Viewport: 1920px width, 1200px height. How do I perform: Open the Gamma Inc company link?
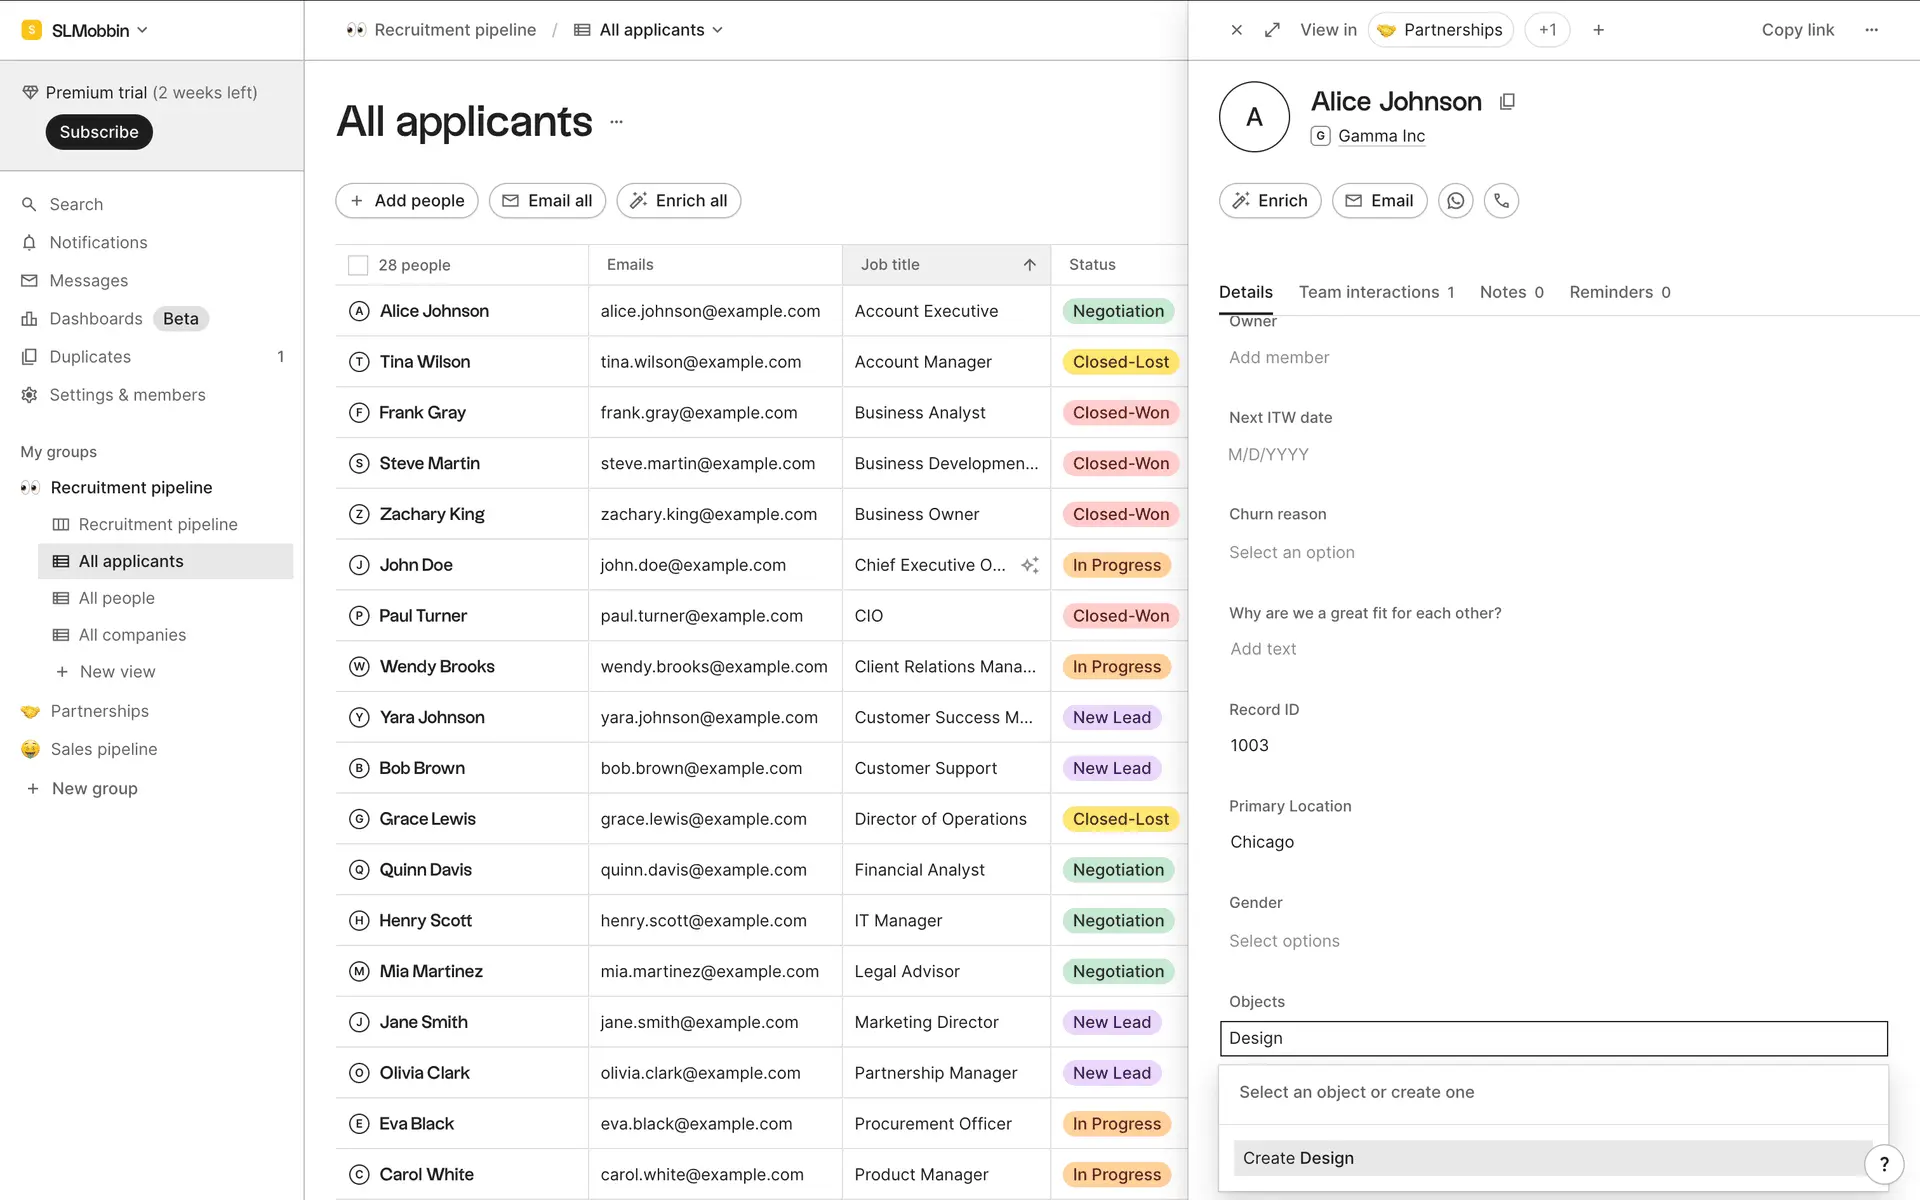pos(1381,136)
